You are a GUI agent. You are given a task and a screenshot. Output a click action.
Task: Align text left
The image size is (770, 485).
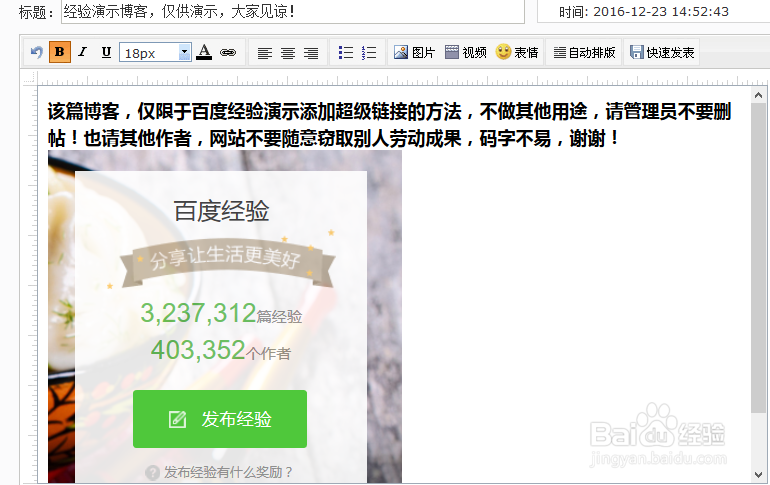click(x=265, y=53)
